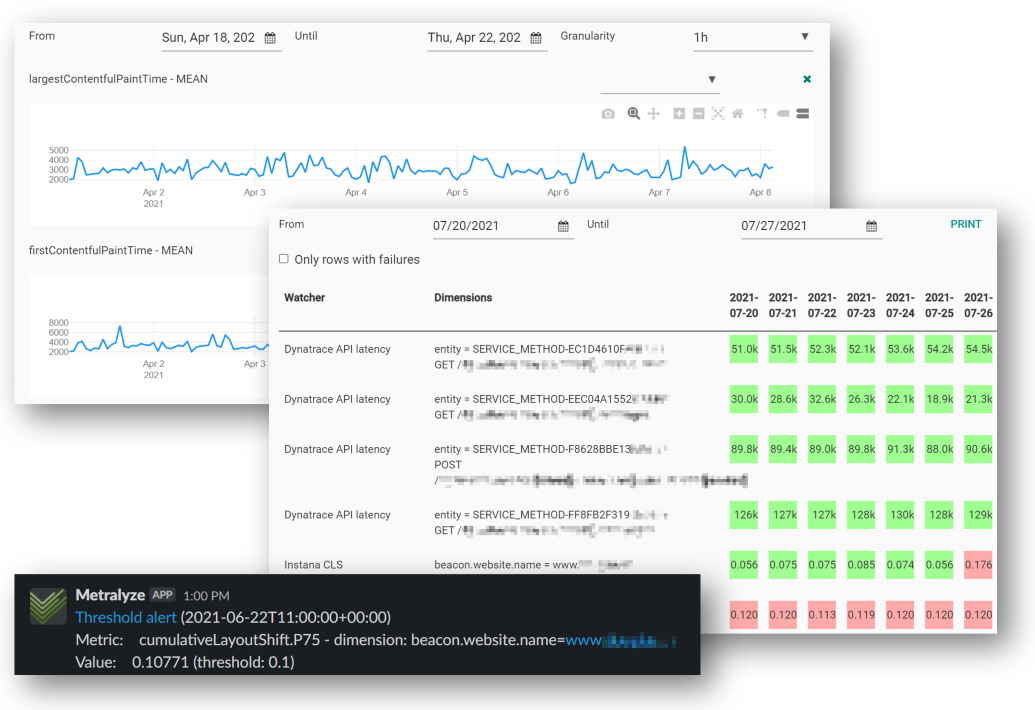
Task: Click the 126k latency cell
Action: tap(744, 515)
